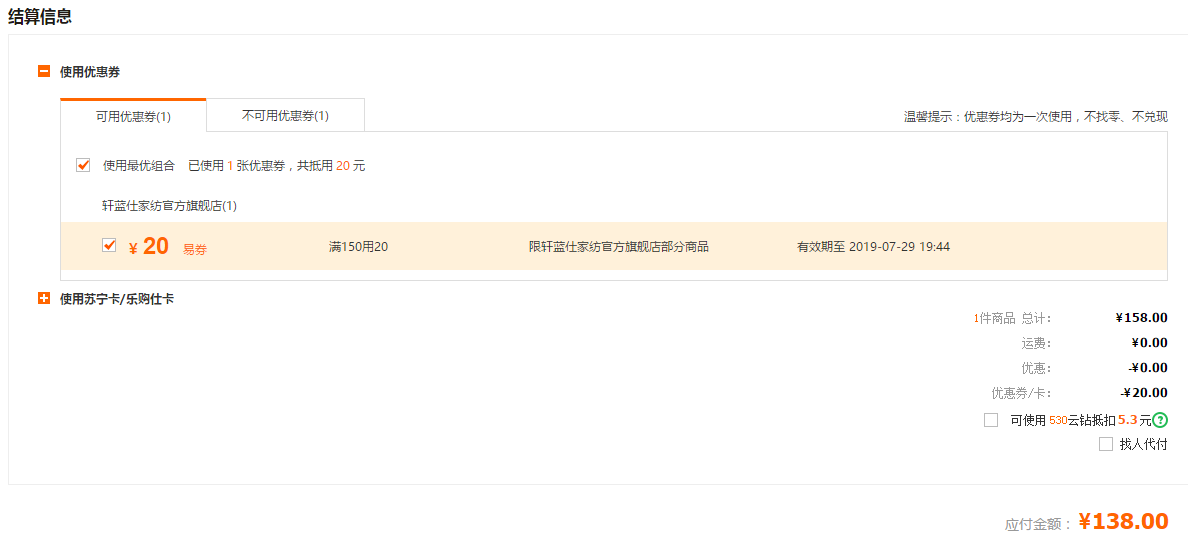Click the coupon deduction -¥20.00

[x=1144, y=392]
